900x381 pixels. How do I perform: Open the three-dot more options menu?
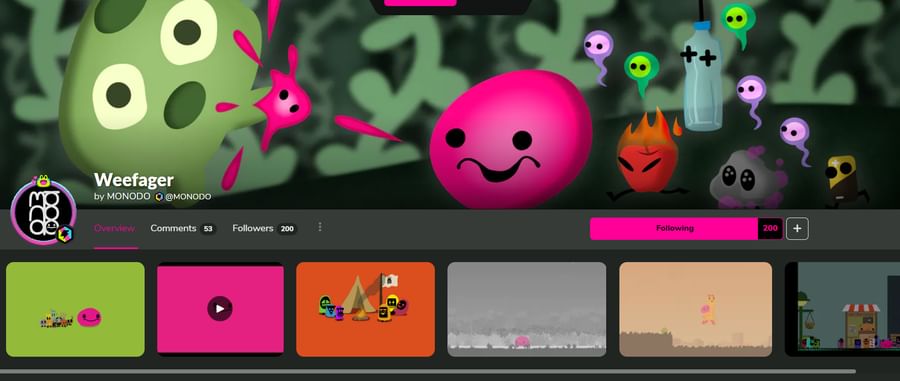coord(320,227)
